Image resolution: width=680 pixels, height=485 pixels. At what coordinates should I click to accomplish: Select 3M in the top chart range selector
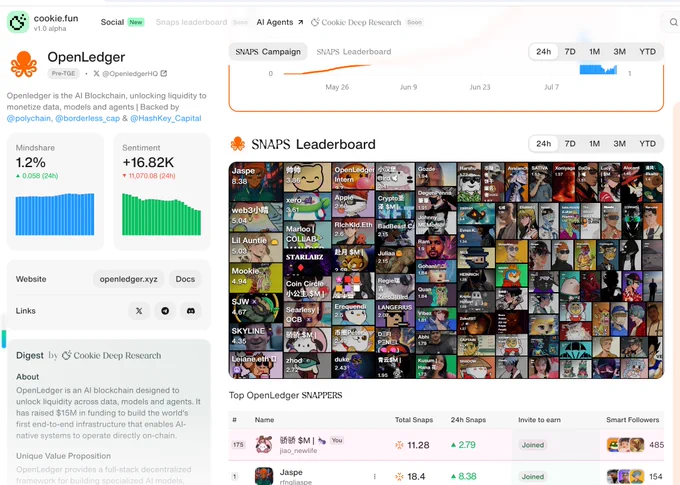pyautogui.click(x=619, y=52)
